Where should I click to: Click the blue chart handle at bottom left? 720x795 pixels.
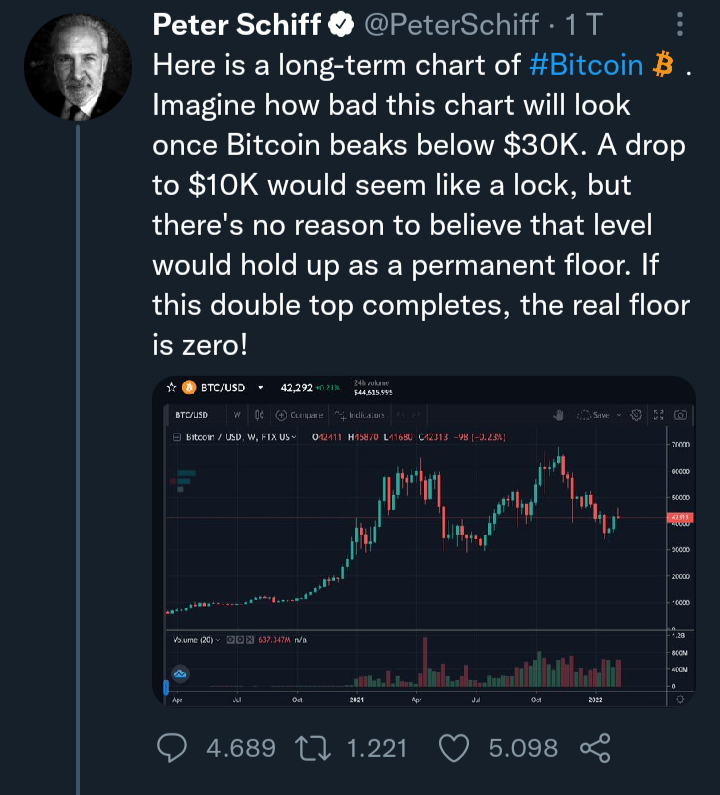[166, 688]
